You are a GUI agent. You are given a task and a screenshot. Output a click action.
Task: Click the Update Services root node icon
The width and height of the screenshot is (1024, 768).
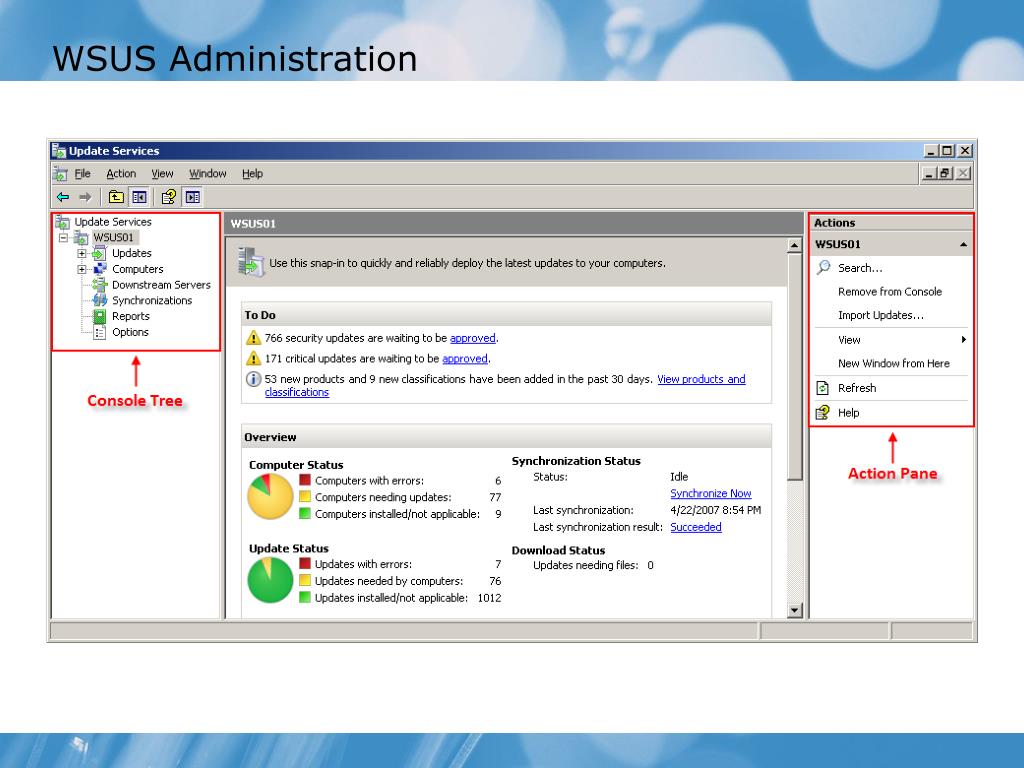[x=63, y=222]
